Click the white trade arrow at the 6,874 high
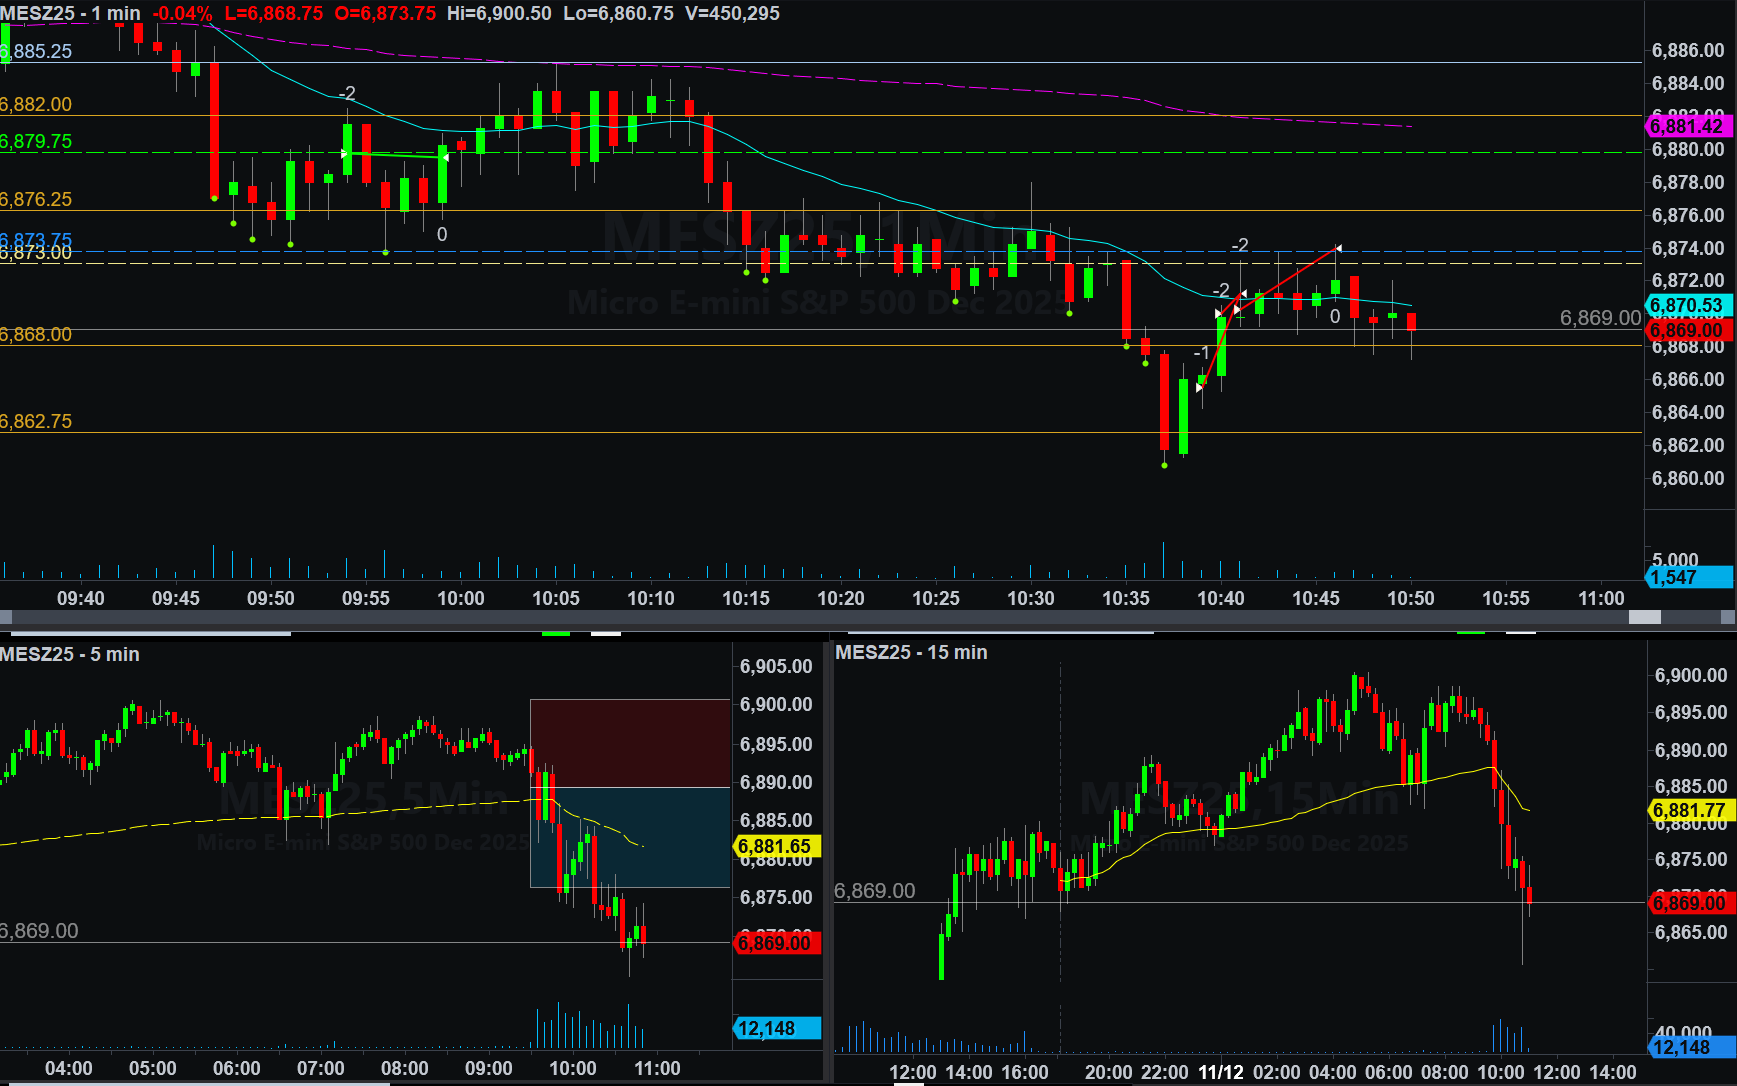1737x1086 pixels. (x=1338, y=248)
